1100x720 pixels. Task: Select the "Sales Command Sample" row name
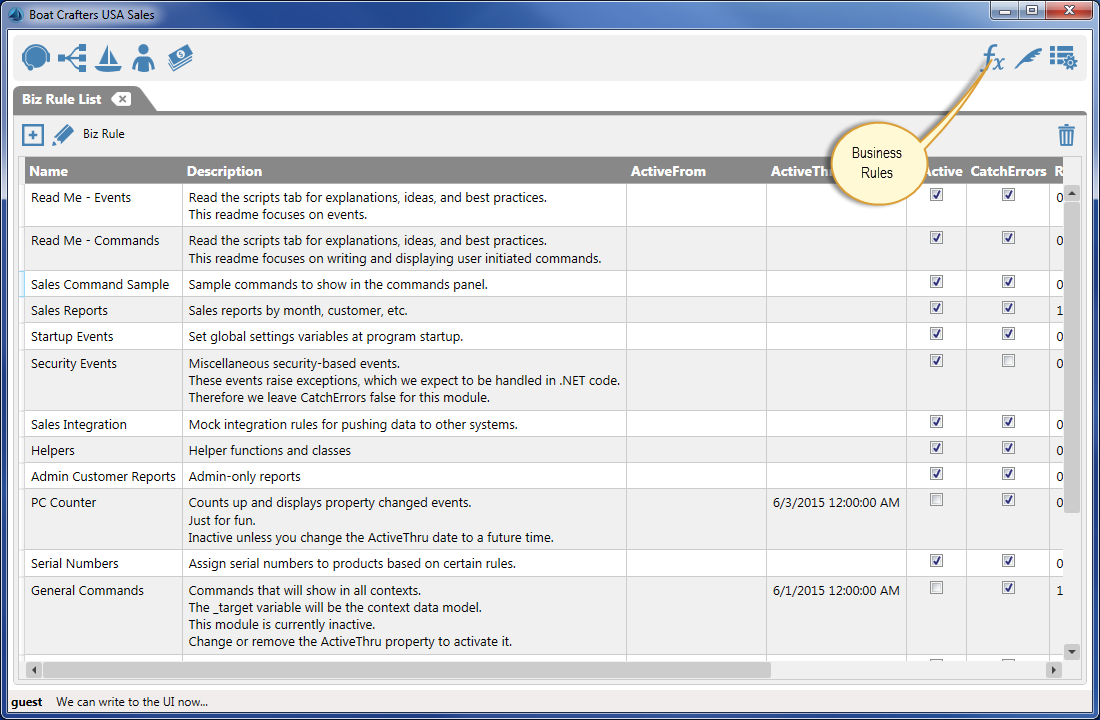click(x=100, y=284)
